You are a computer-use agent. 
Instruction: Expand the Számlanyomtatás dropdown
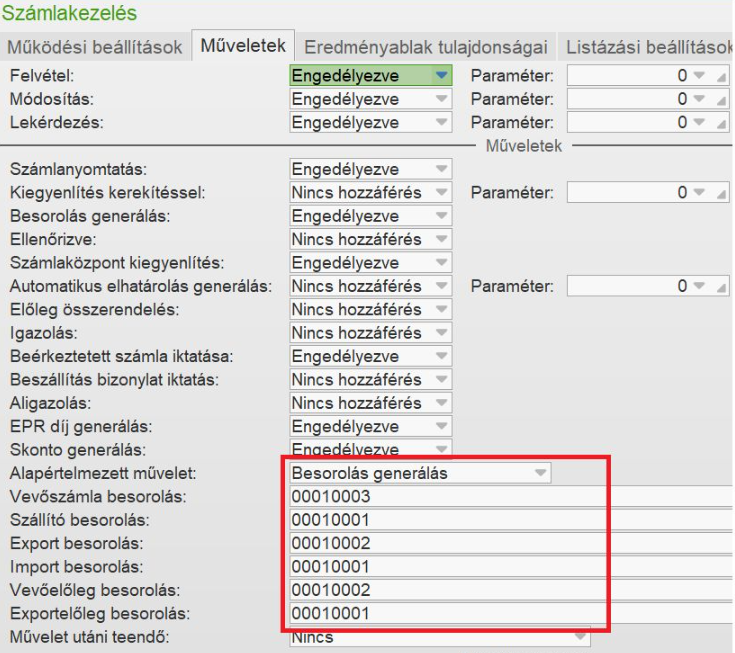pyautogui.click(x=442, y=169)
